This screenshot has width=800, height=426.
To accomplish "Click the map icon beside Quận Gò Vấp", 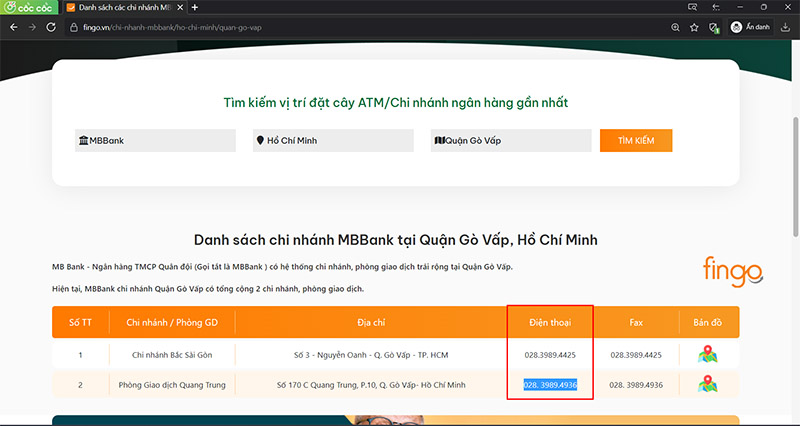I will (439, 140).
